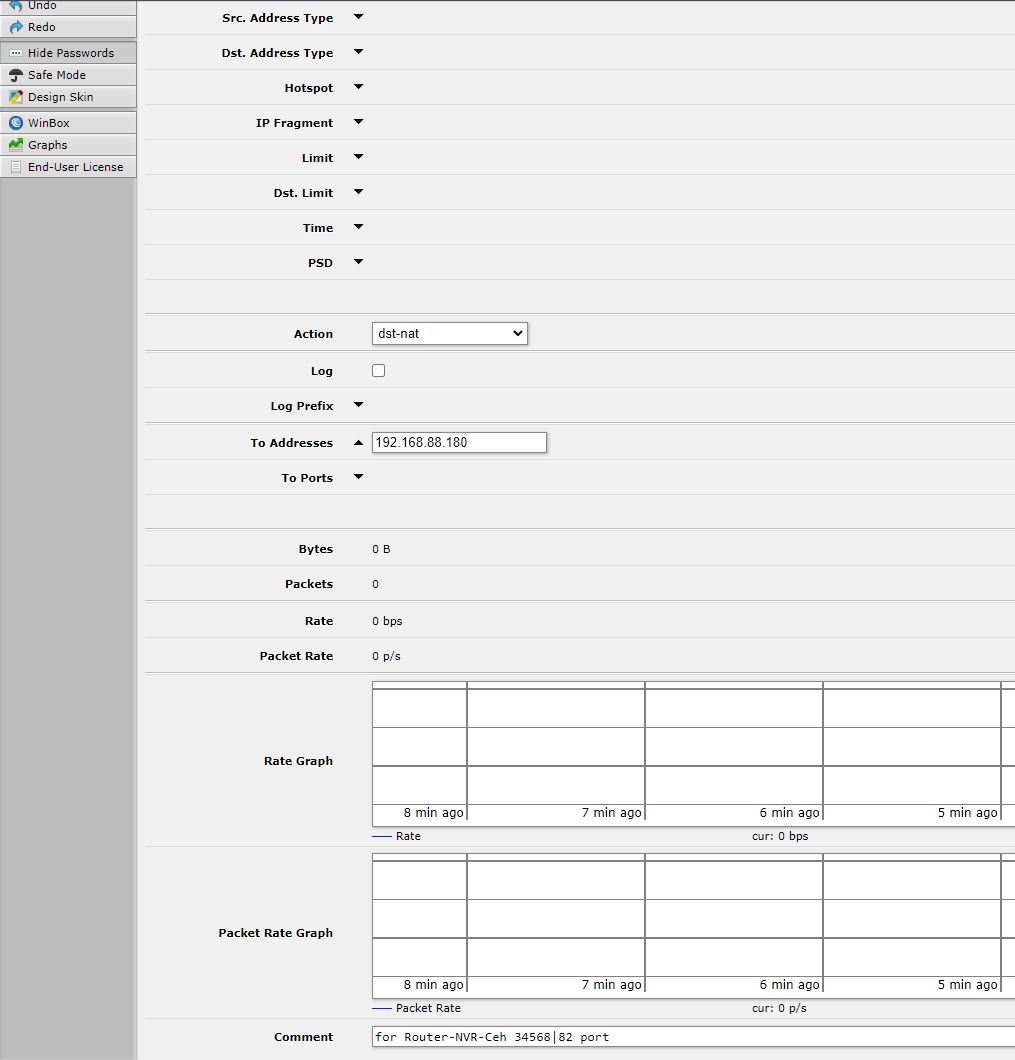The image size is (1015, 1060).
Task: Enable the Log checkbox
Action: (x=379, y=370)
